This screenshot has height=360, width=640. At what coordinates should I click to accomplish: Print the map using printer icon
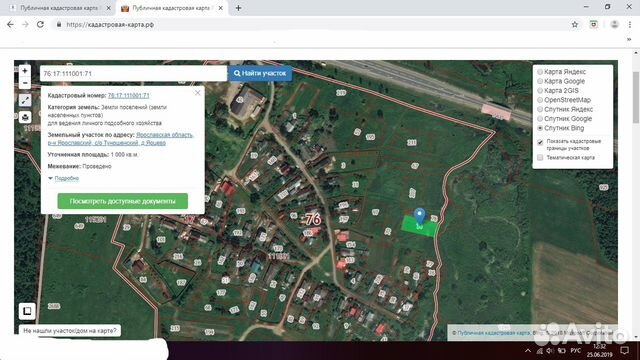(25, 118)
